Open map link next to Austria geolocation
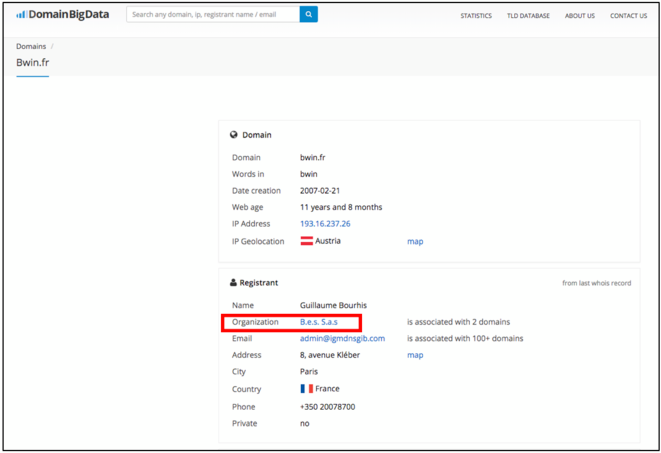Image resolution: width=661 pixels, height=453 pixels. pos(415,241)
